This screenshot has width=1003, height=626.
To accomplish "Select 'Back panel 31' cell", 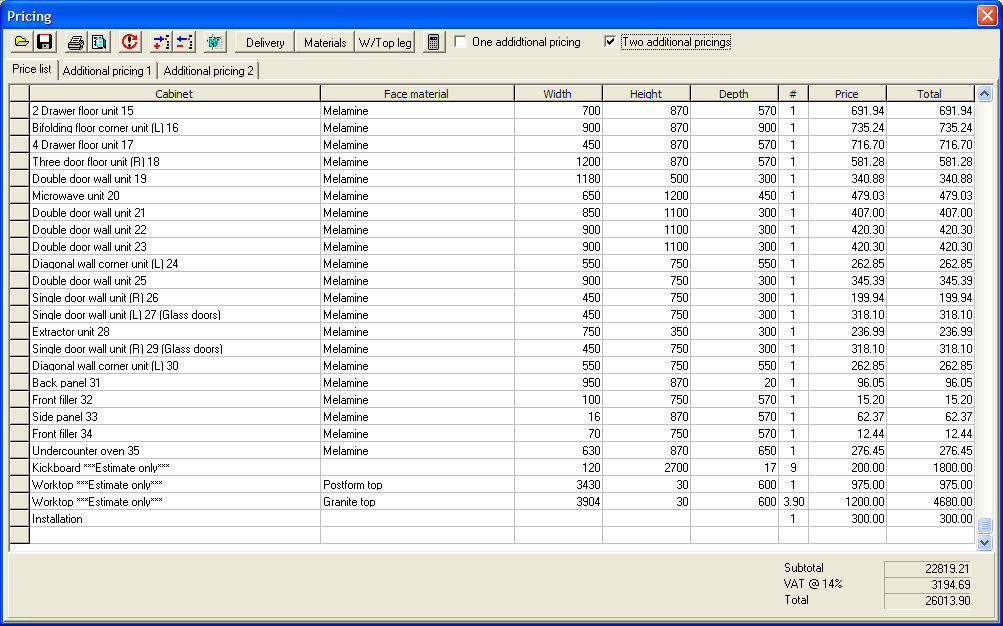I will click(x=174, y=382).
